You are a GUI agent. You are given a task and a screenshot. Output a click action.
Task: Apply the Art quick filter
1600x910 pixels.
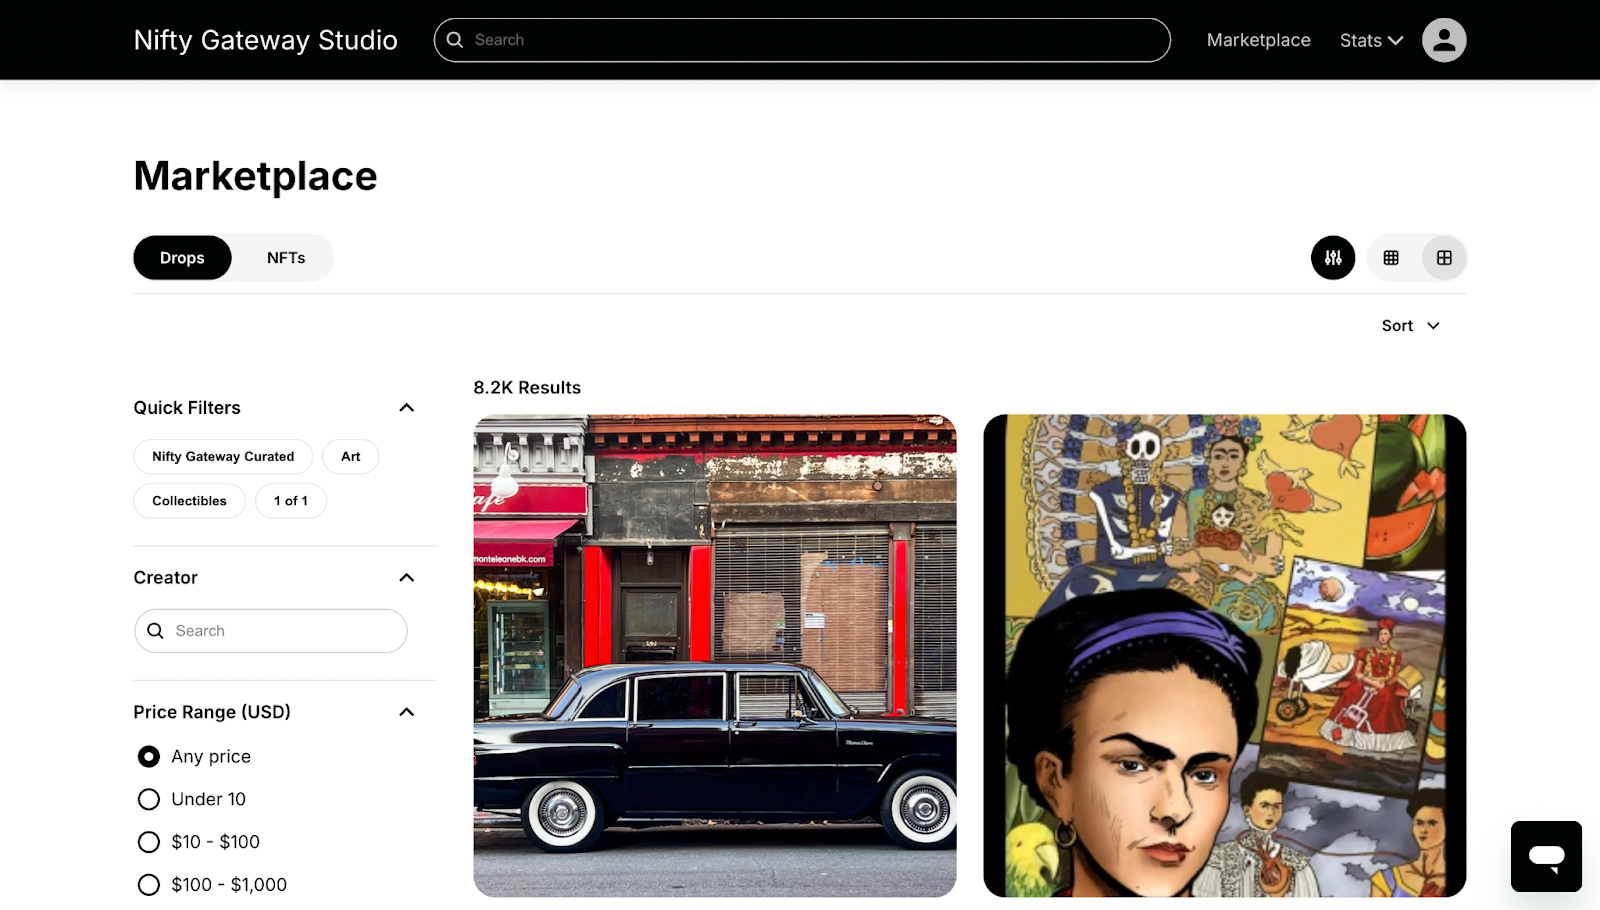350,457
